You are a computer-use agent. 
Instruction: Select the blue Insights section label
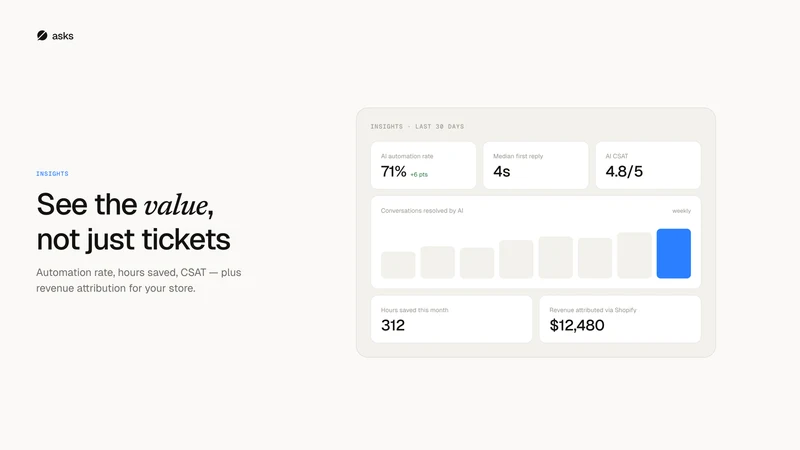[52, 173]
